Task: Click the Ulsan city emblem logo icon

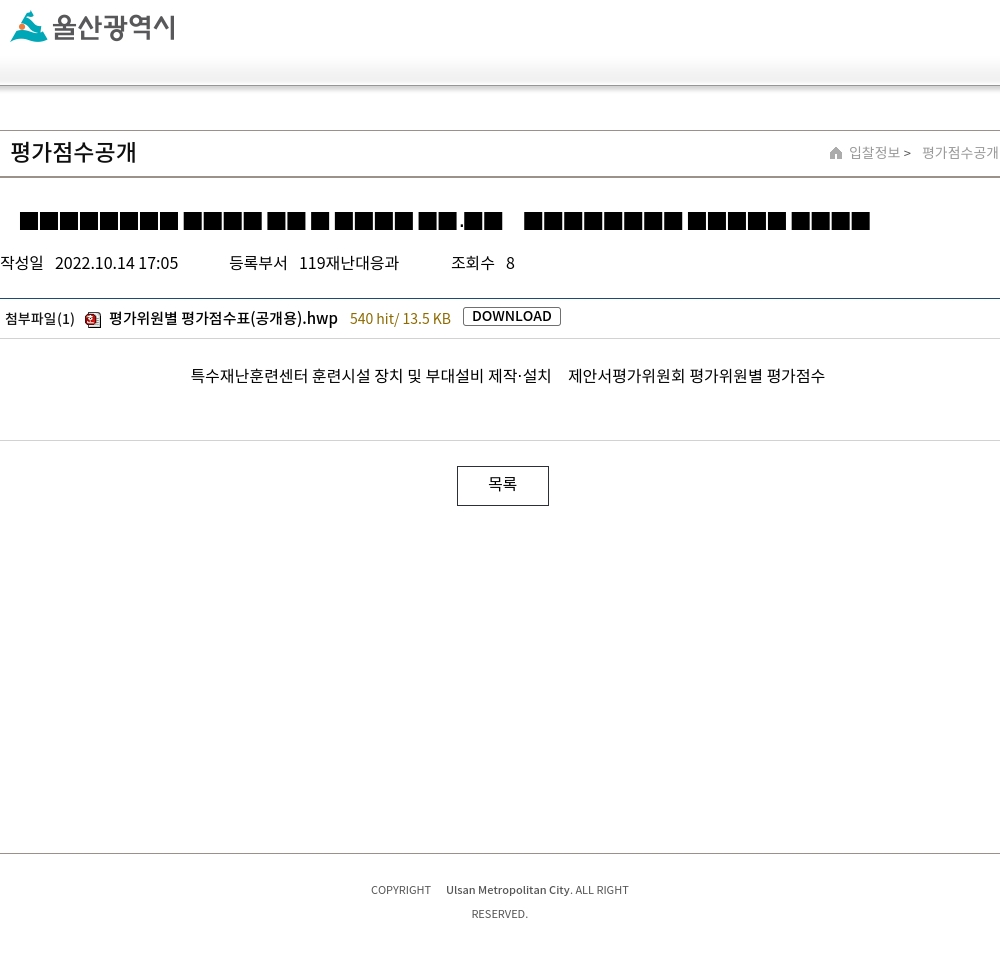Action: [29, 27]
